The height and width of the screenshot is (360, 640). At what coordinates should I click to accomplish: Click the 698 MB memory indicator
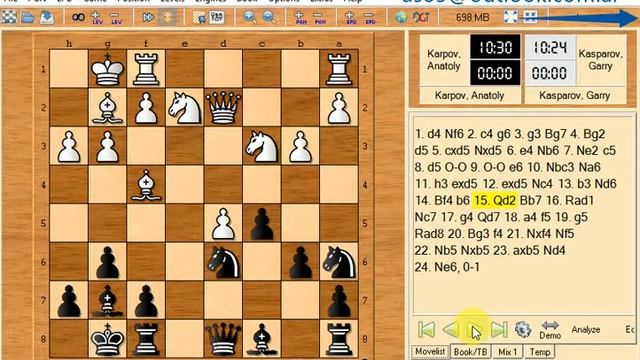point(472,17)
